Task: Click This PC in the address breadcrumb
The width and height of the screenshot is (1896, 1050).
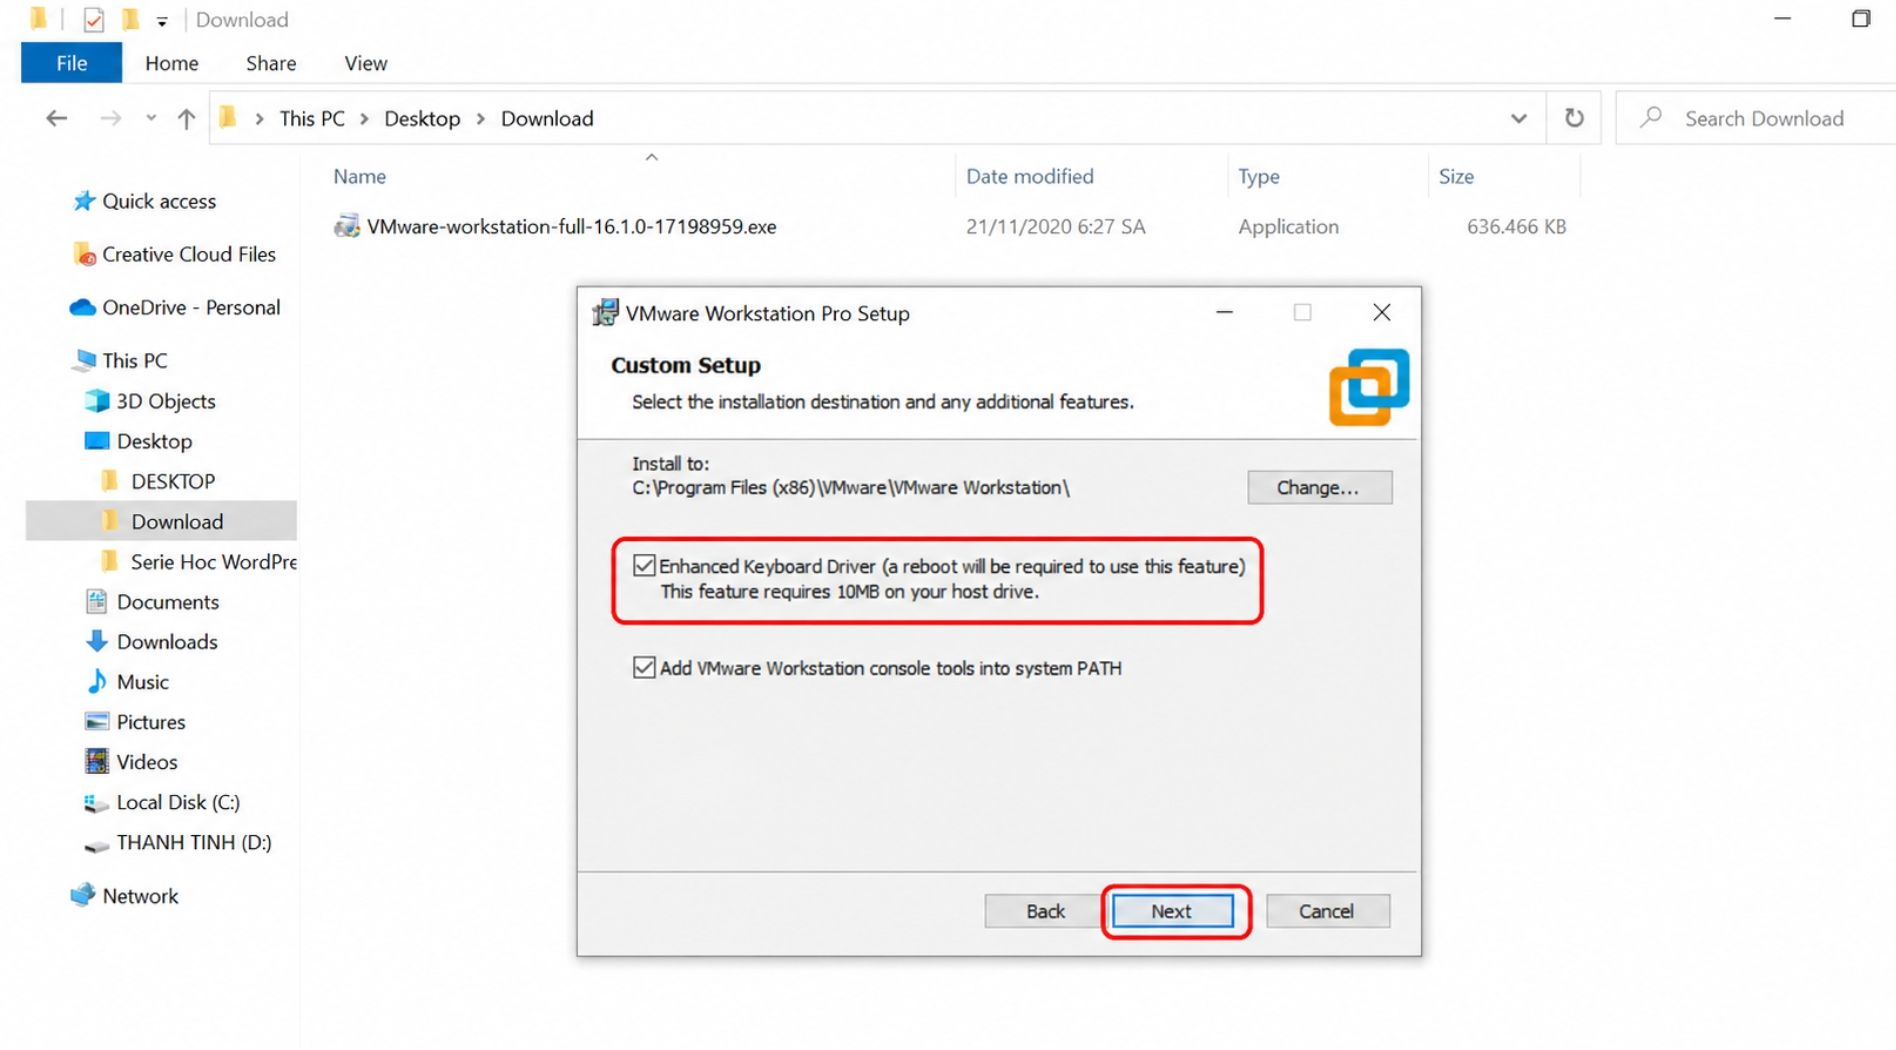Action: (312, 119)
